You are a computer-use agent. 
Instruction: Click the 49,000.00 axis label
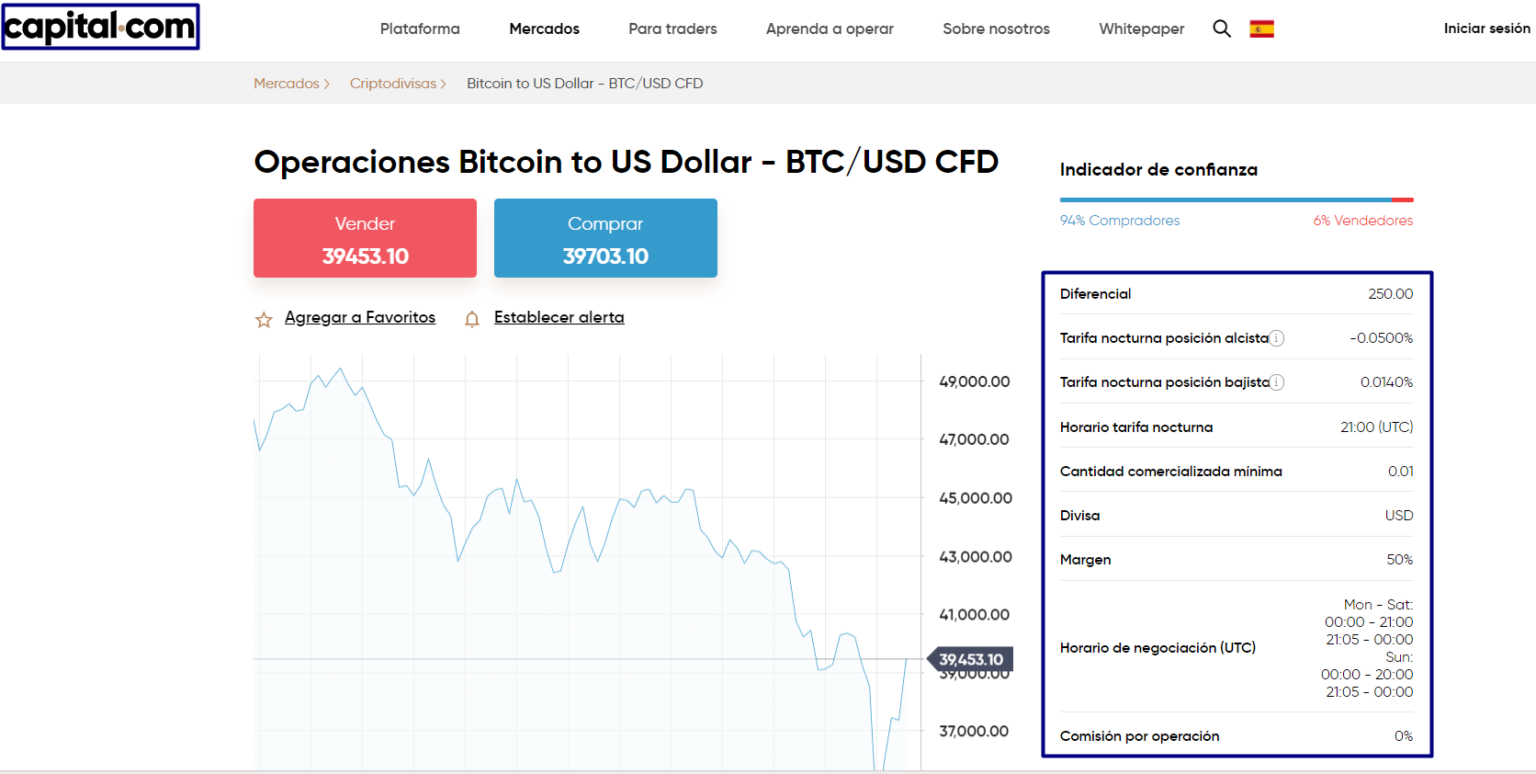[974, 382]
